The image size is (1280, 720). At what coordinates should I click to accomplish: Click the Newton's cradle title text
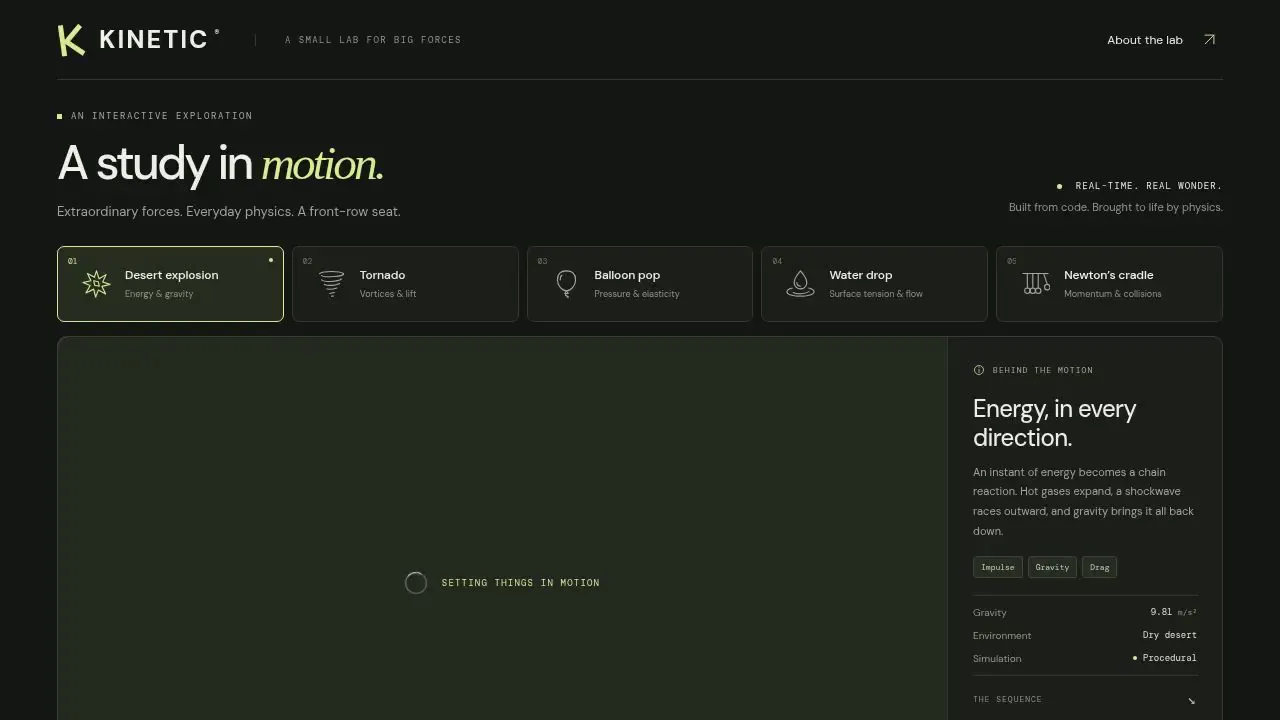pyautogui.click(x=1108, y=275)
